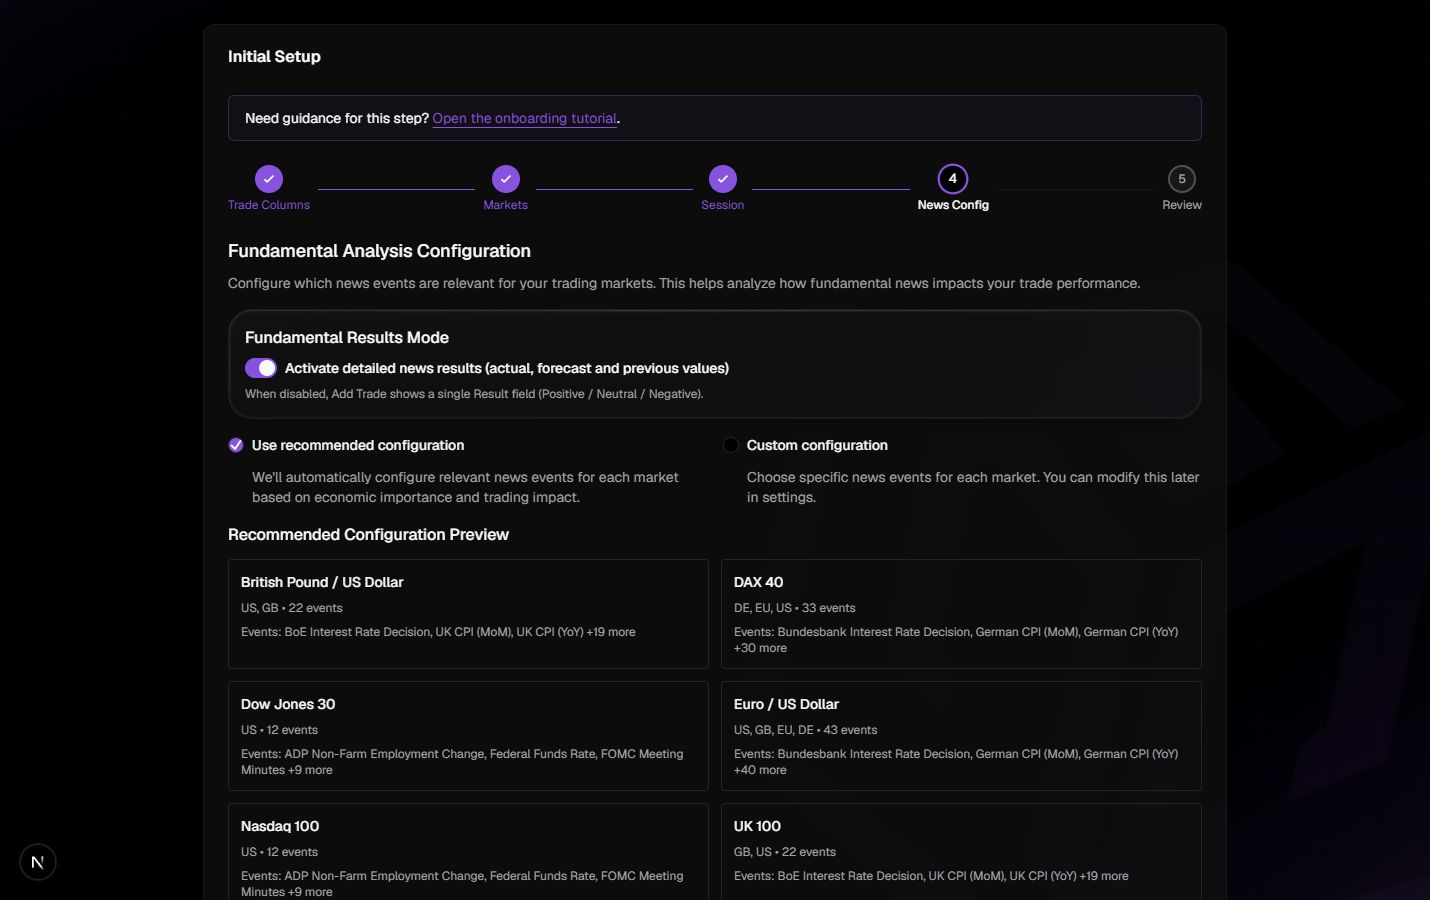
Task: Click Nasdaq 100 'US • 12 events' text
Action: point(279,852)
